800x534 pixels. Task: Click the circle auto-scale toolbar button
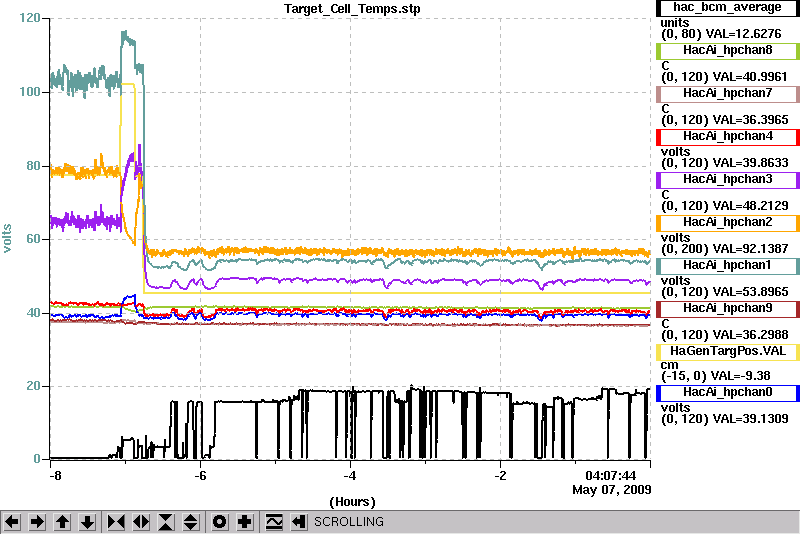(x=220, y=522)
